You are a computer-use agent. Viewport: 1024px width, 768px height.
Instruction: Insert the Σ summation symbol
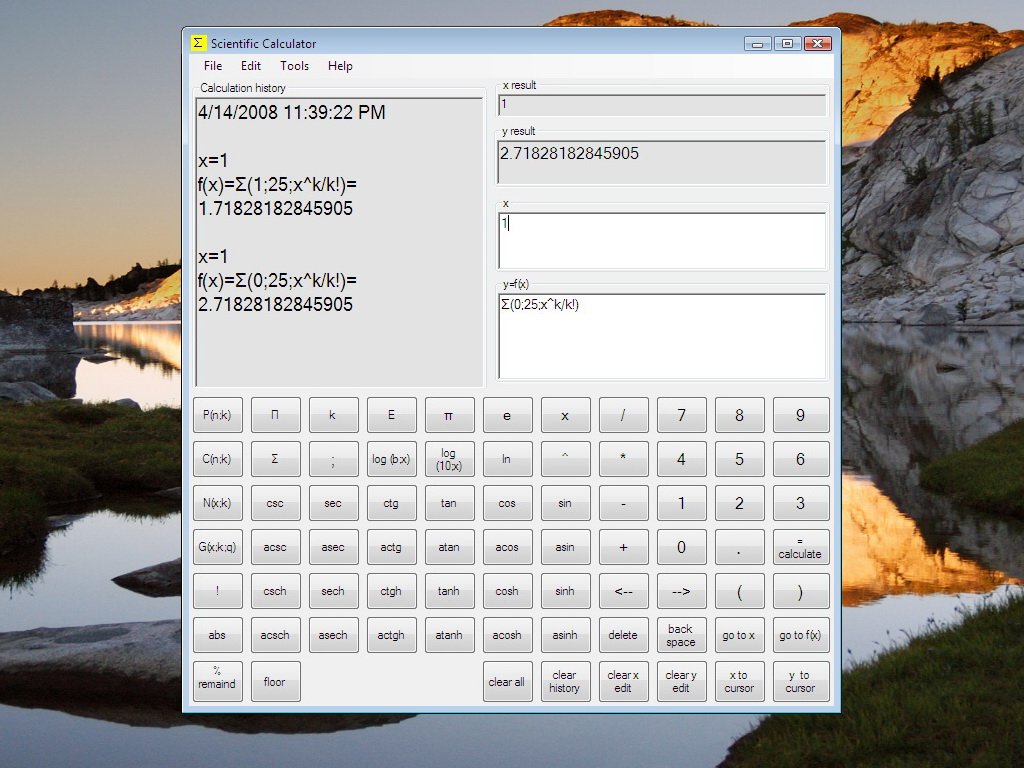tap(275, 459)
